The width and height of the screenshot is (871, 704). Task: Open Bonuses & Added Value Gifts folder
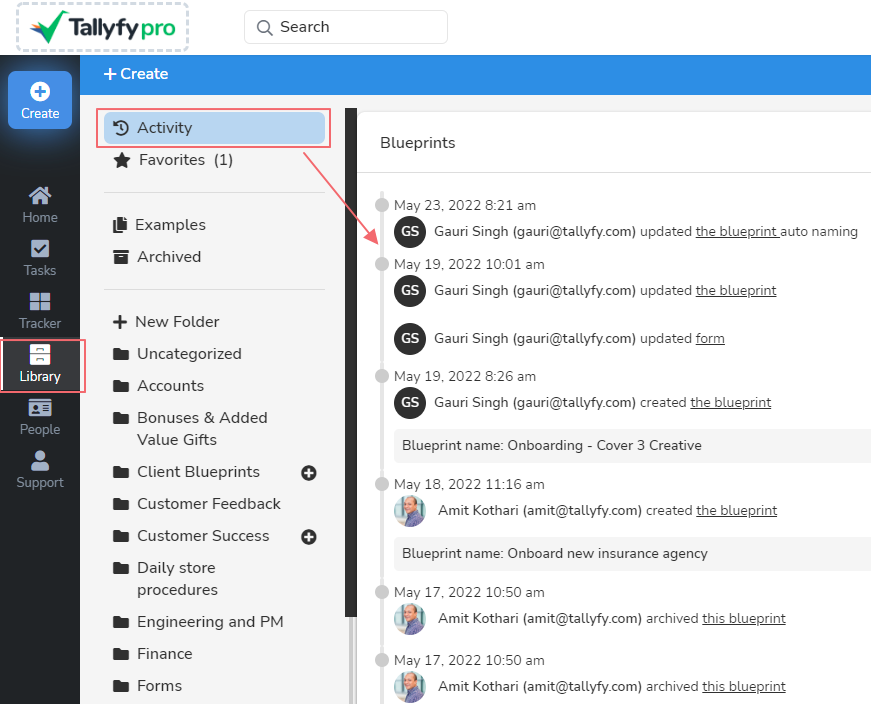[x=202, y=428]
